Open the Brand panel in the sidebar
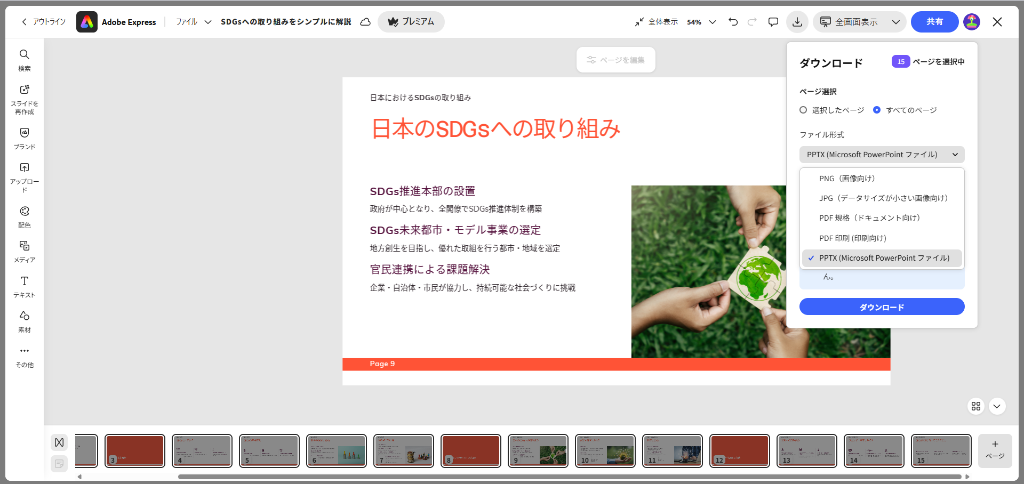 [24, 137]
